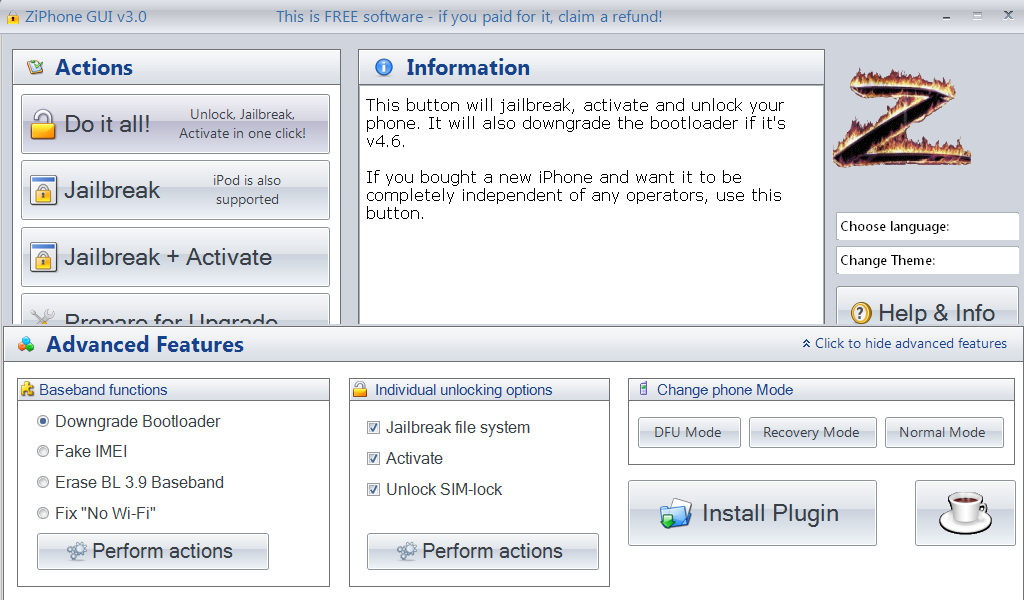This screenshot has width=1024, height=600.
Task: Click the coffee cup donate icon button
Action: [964, 513]
